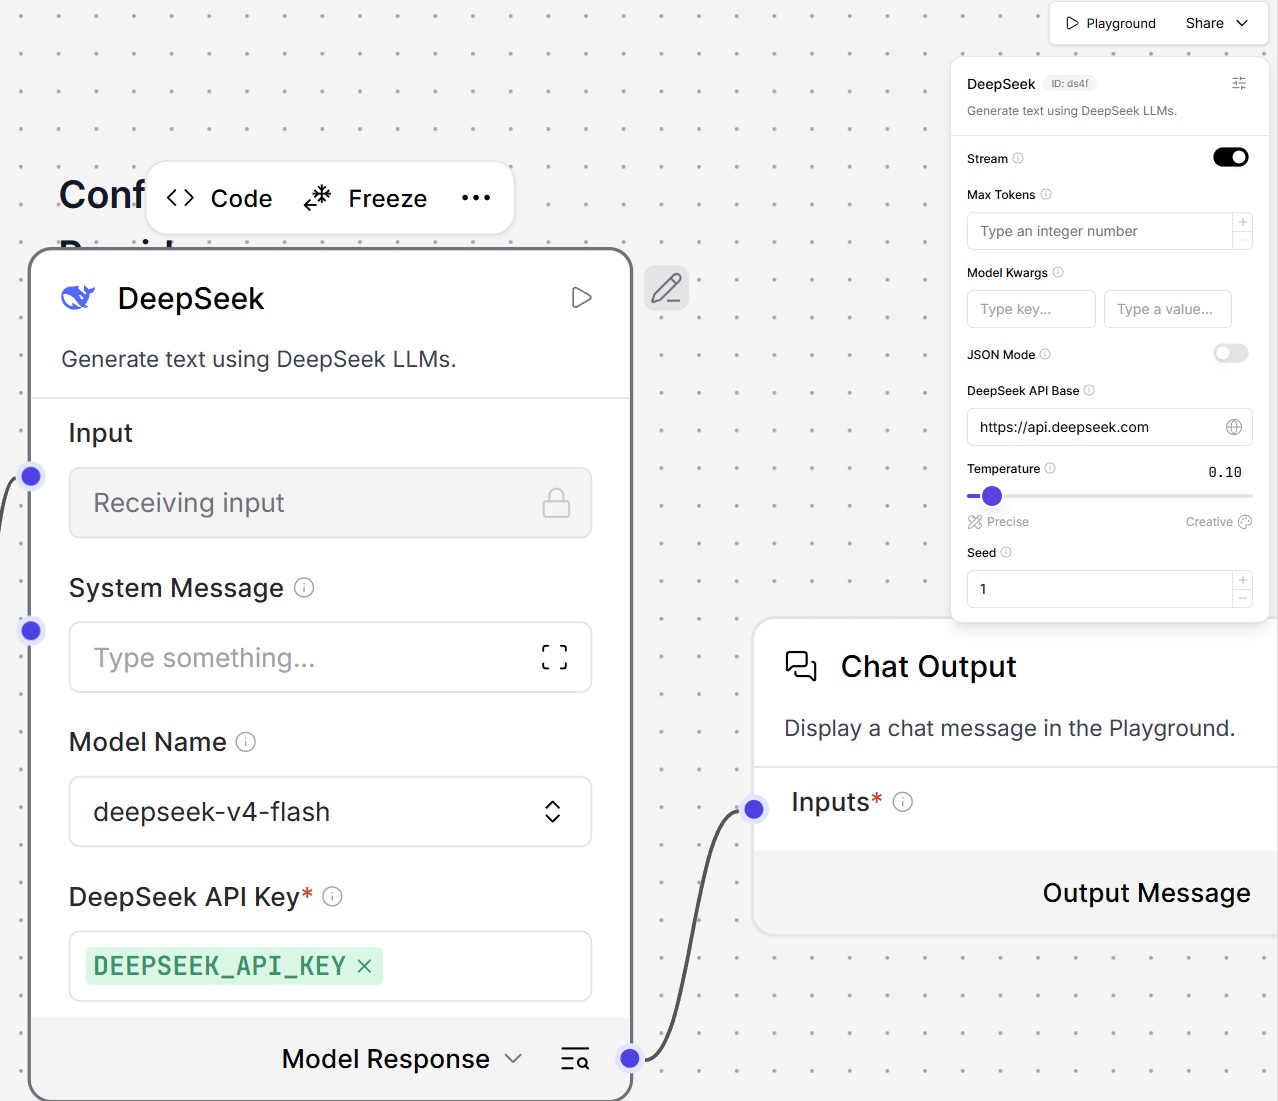Open the Playground

pos(1111,23)
